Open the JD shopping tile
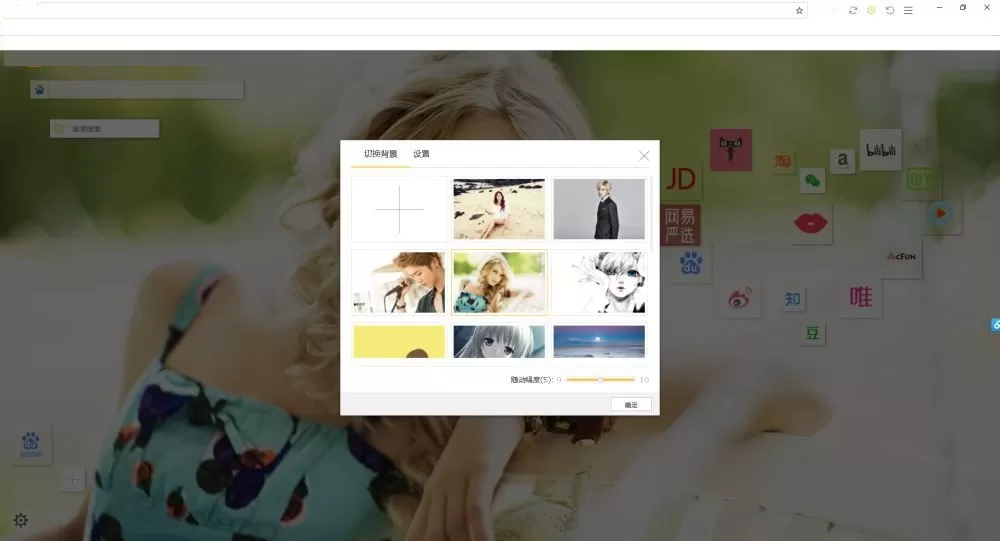This screenshot has height=541, width=1000. coord(680,179)
